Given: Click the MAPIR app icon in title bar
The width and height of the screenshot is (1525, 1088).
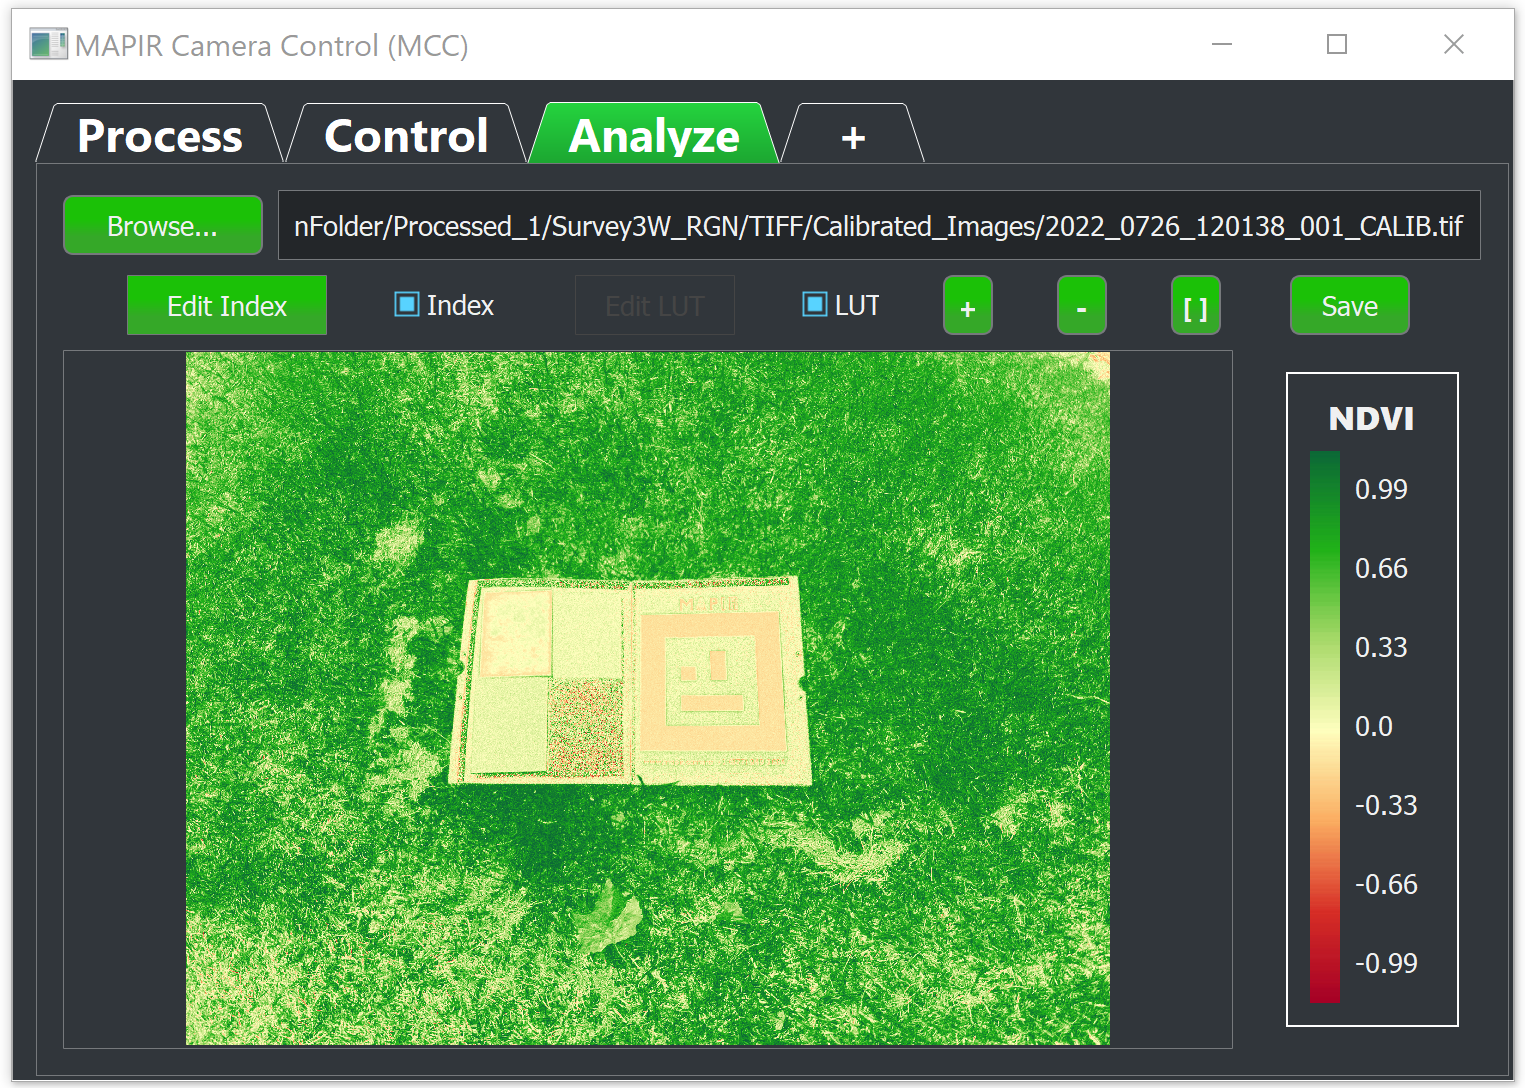Looking at the screenshot, I should pos(47,45).
